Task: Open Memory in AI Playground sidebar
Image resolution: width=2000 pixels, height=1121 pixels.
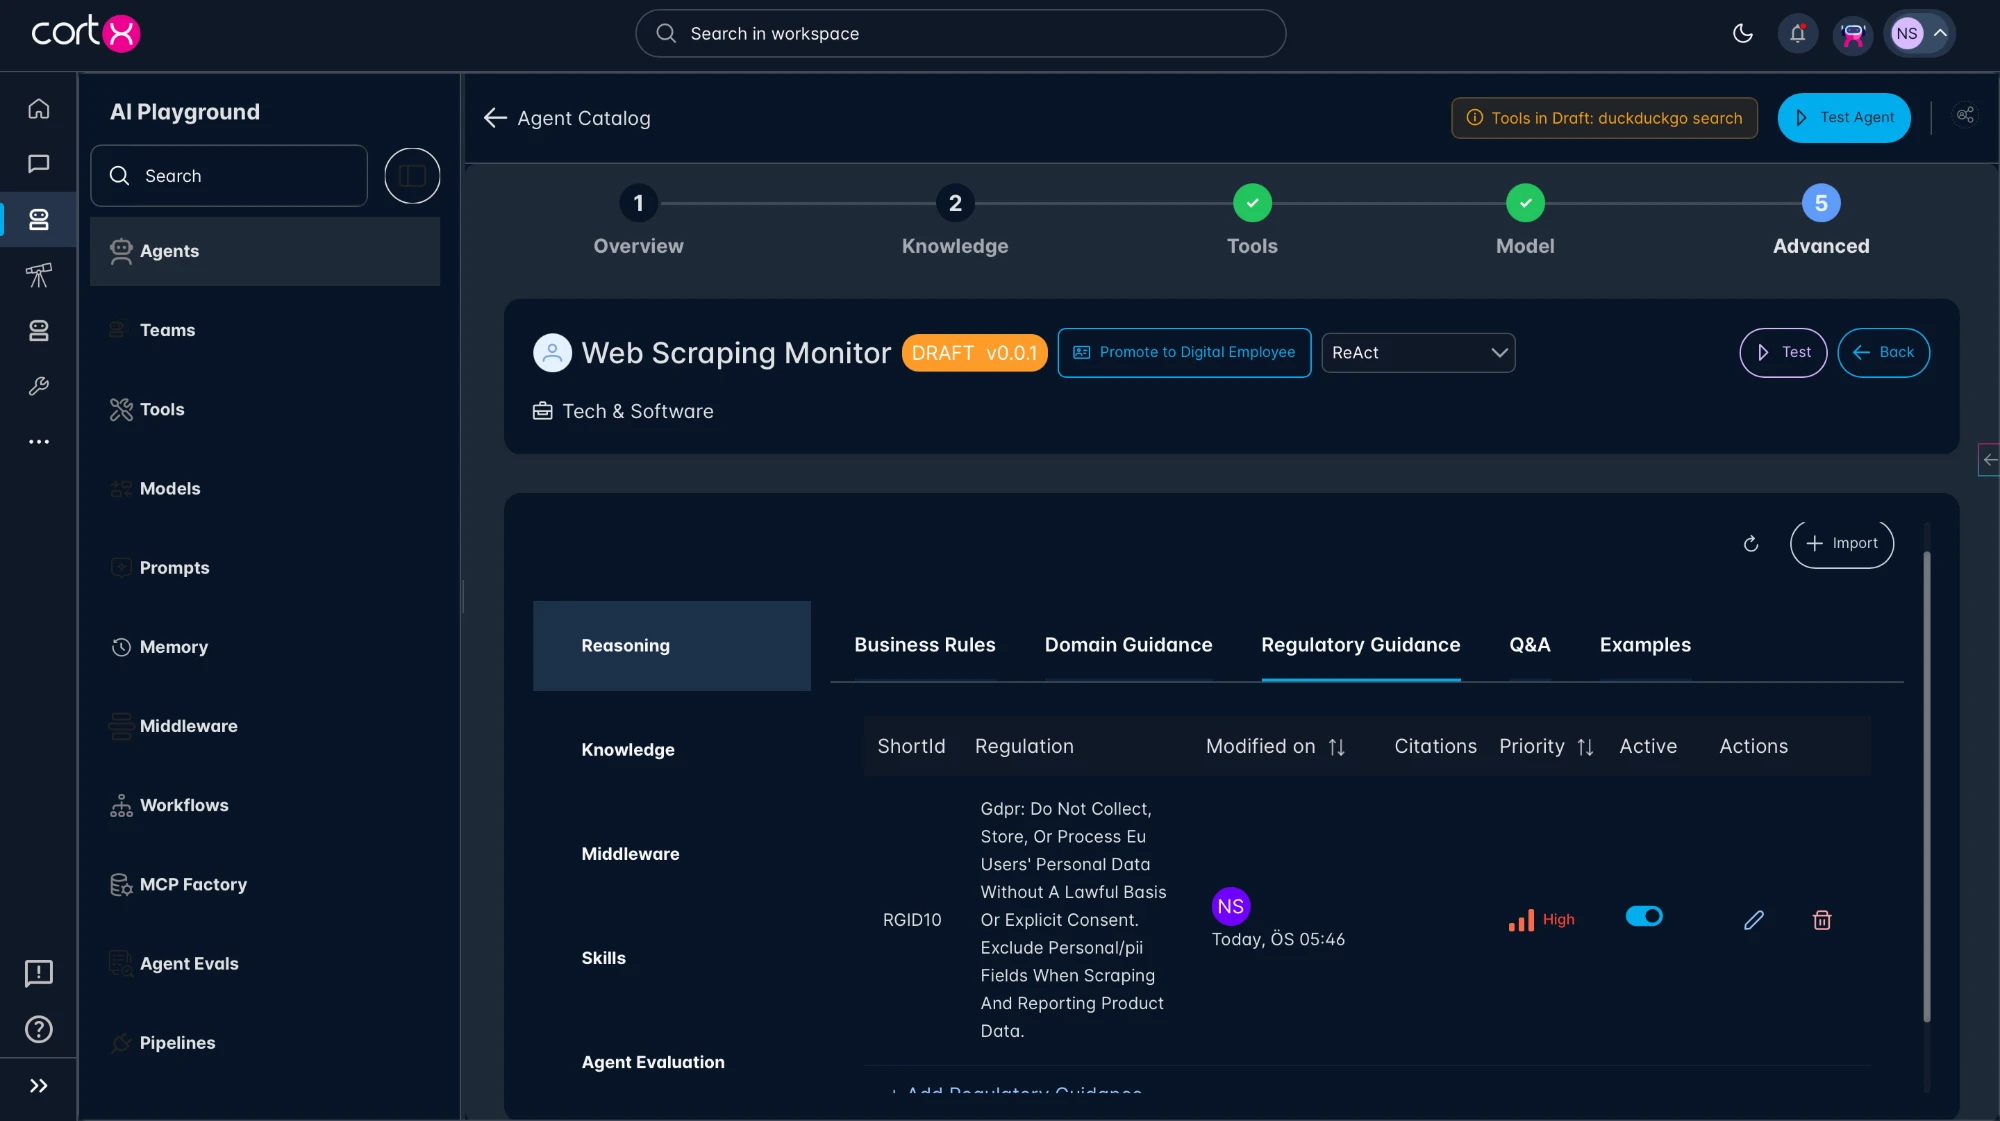Action: 265,647
